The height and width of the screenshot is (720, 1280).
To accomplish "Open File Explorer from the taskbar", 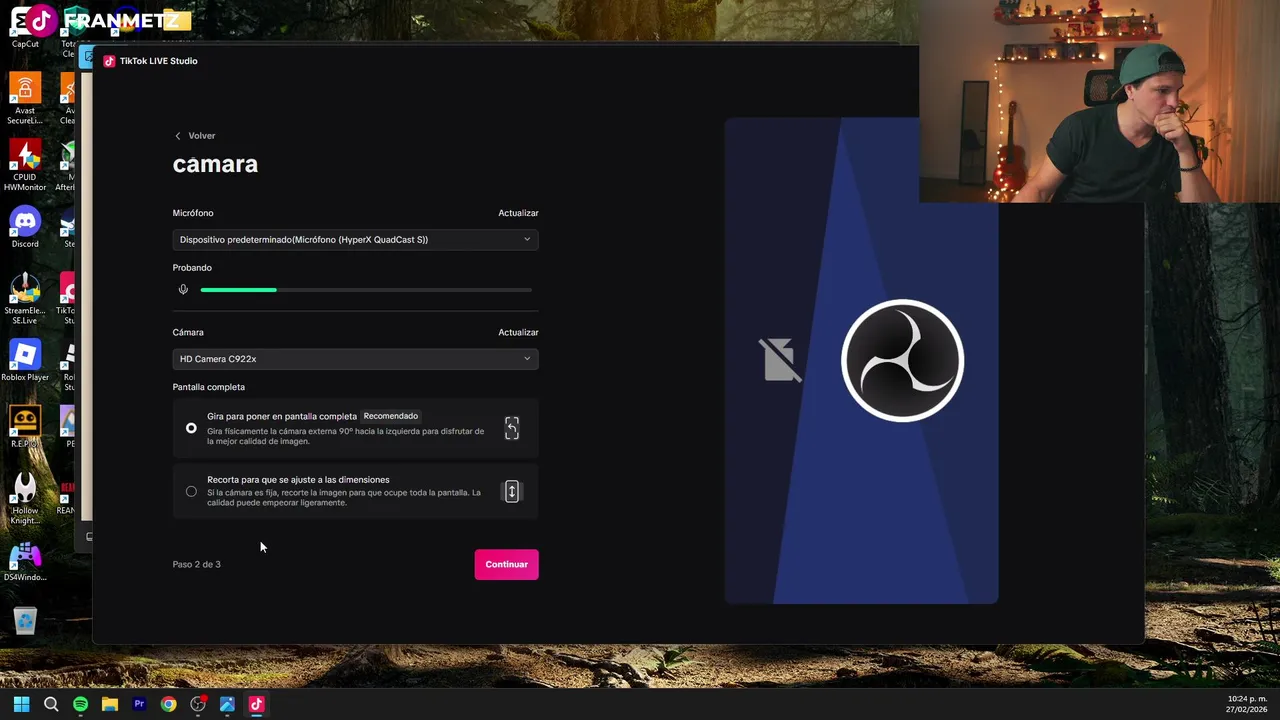I will 110,704.
